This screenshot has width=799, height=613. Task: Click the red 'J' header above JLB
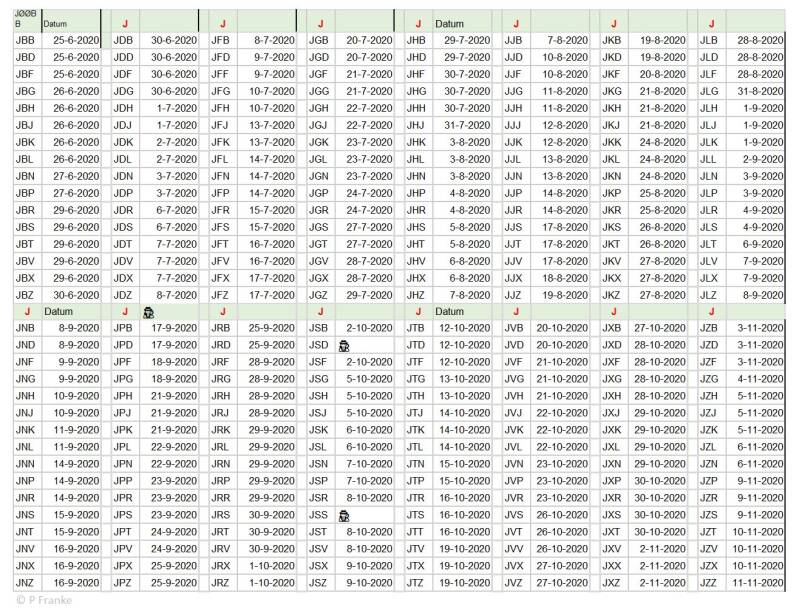pos(711,23)
